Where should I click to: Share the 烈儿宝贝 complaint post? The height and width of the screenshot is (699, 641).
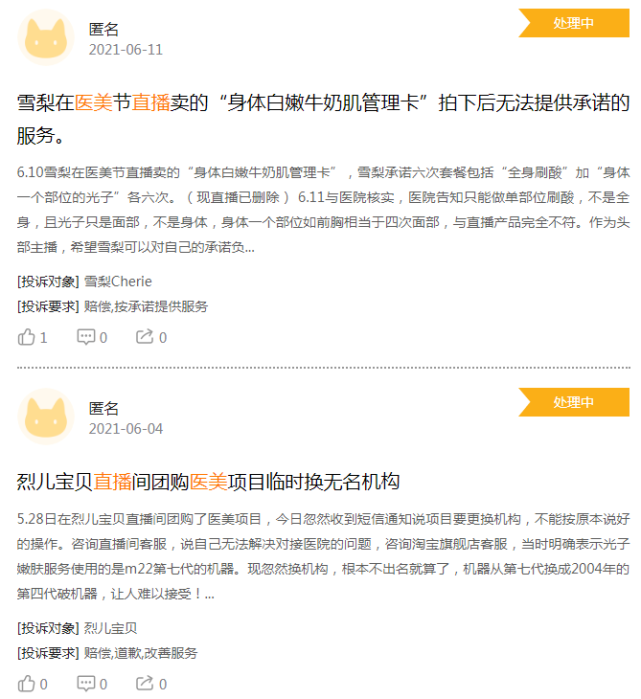click(145, 683)
